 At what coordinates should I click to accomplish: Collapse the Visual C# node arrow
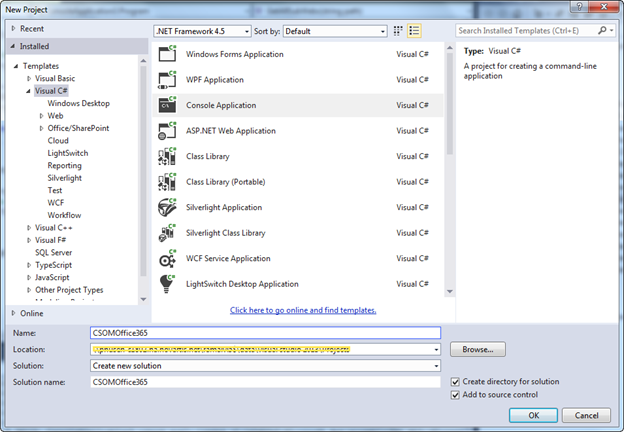(x=28, y=91)
